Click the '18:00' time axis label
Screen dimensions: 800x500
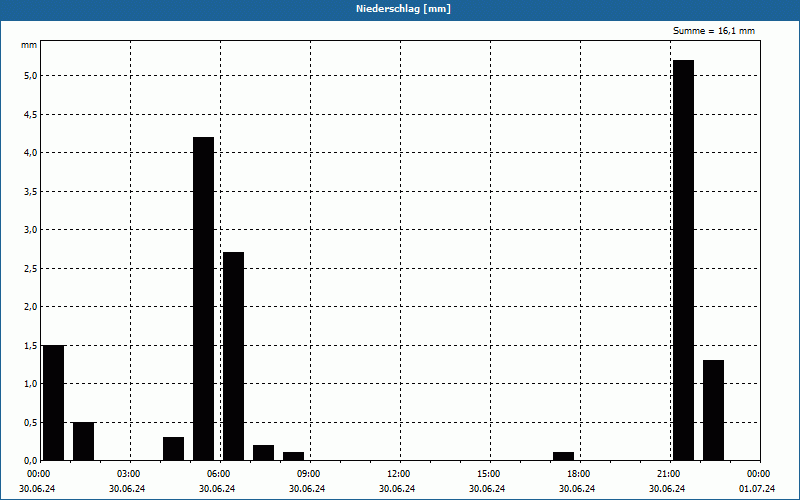point(579,474)
